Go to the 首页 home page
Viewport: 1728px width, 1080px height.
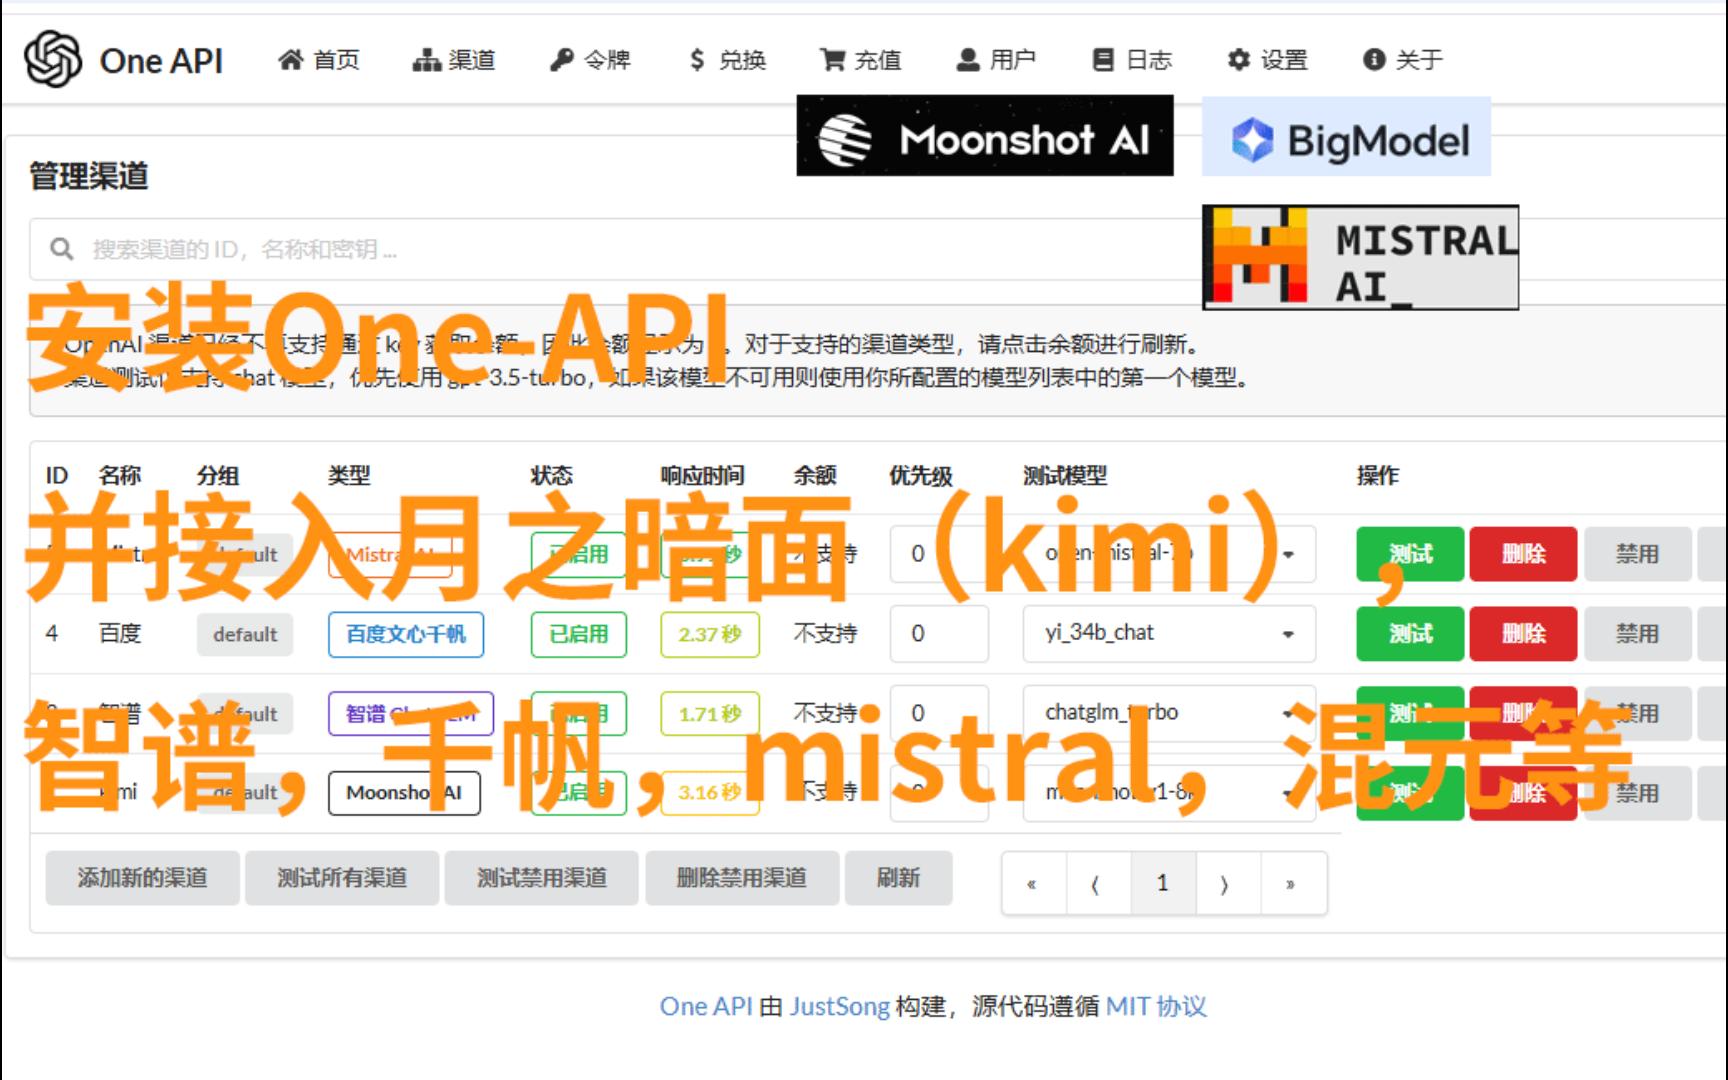click(319, 60)
